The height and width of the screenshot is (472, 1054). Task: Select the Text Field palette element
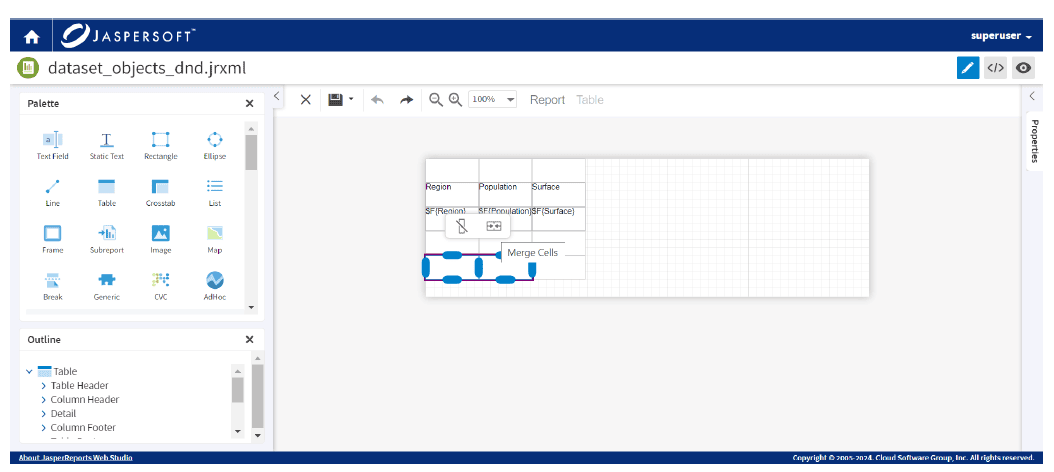point(52,145)
